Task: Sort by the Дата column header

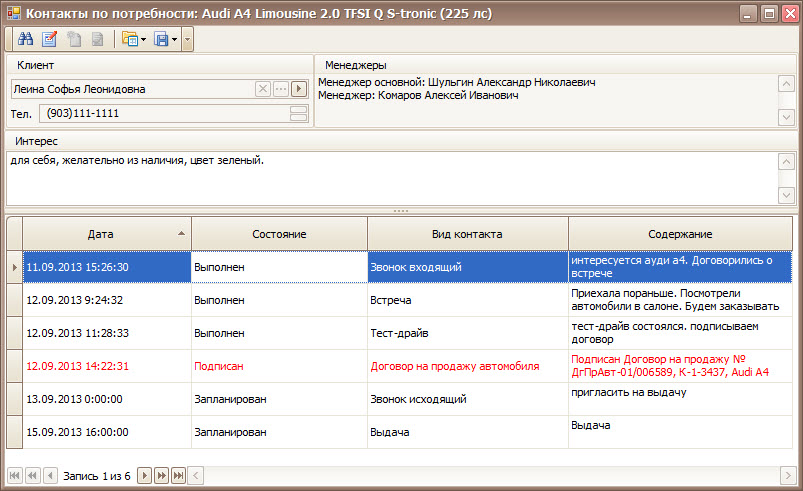Action: (x=100, y=234)
